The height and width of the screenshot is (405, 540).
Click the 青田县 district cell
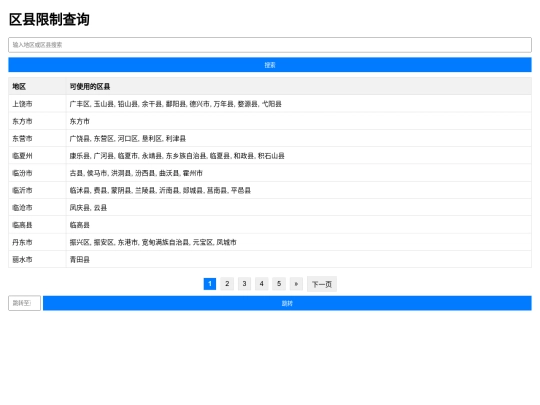299,259
